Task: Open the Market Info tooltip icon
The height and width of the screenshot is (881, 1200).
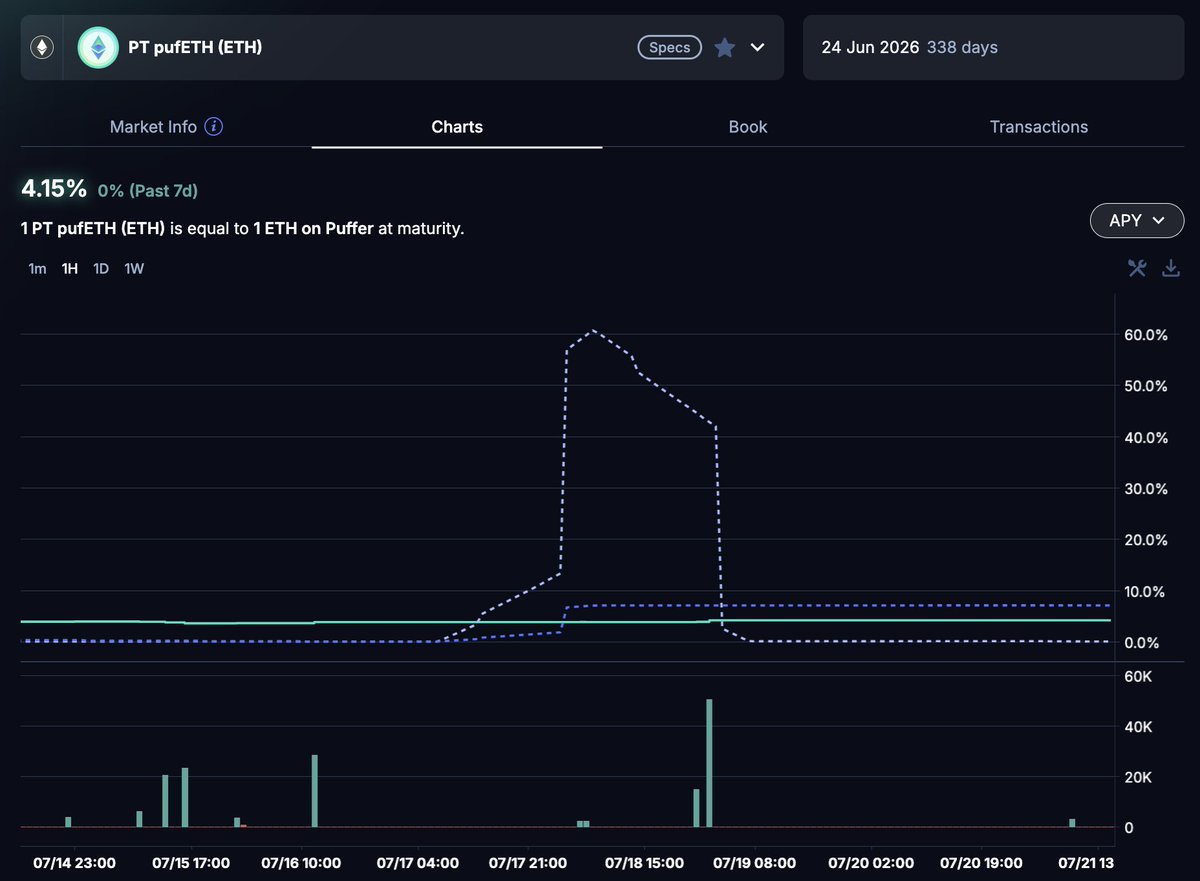Action: click(x=214, y=127)
